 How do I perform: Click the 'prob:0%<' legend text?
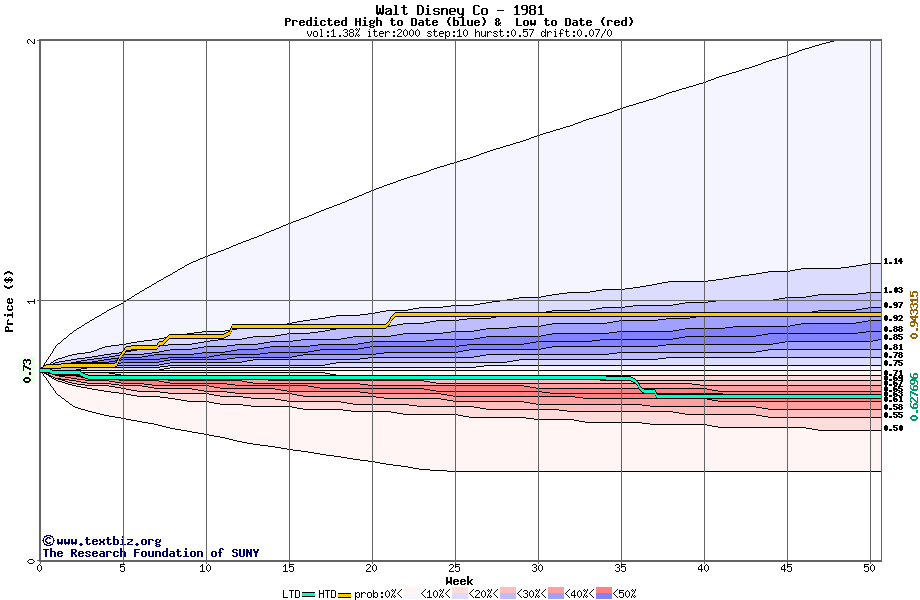378,594
